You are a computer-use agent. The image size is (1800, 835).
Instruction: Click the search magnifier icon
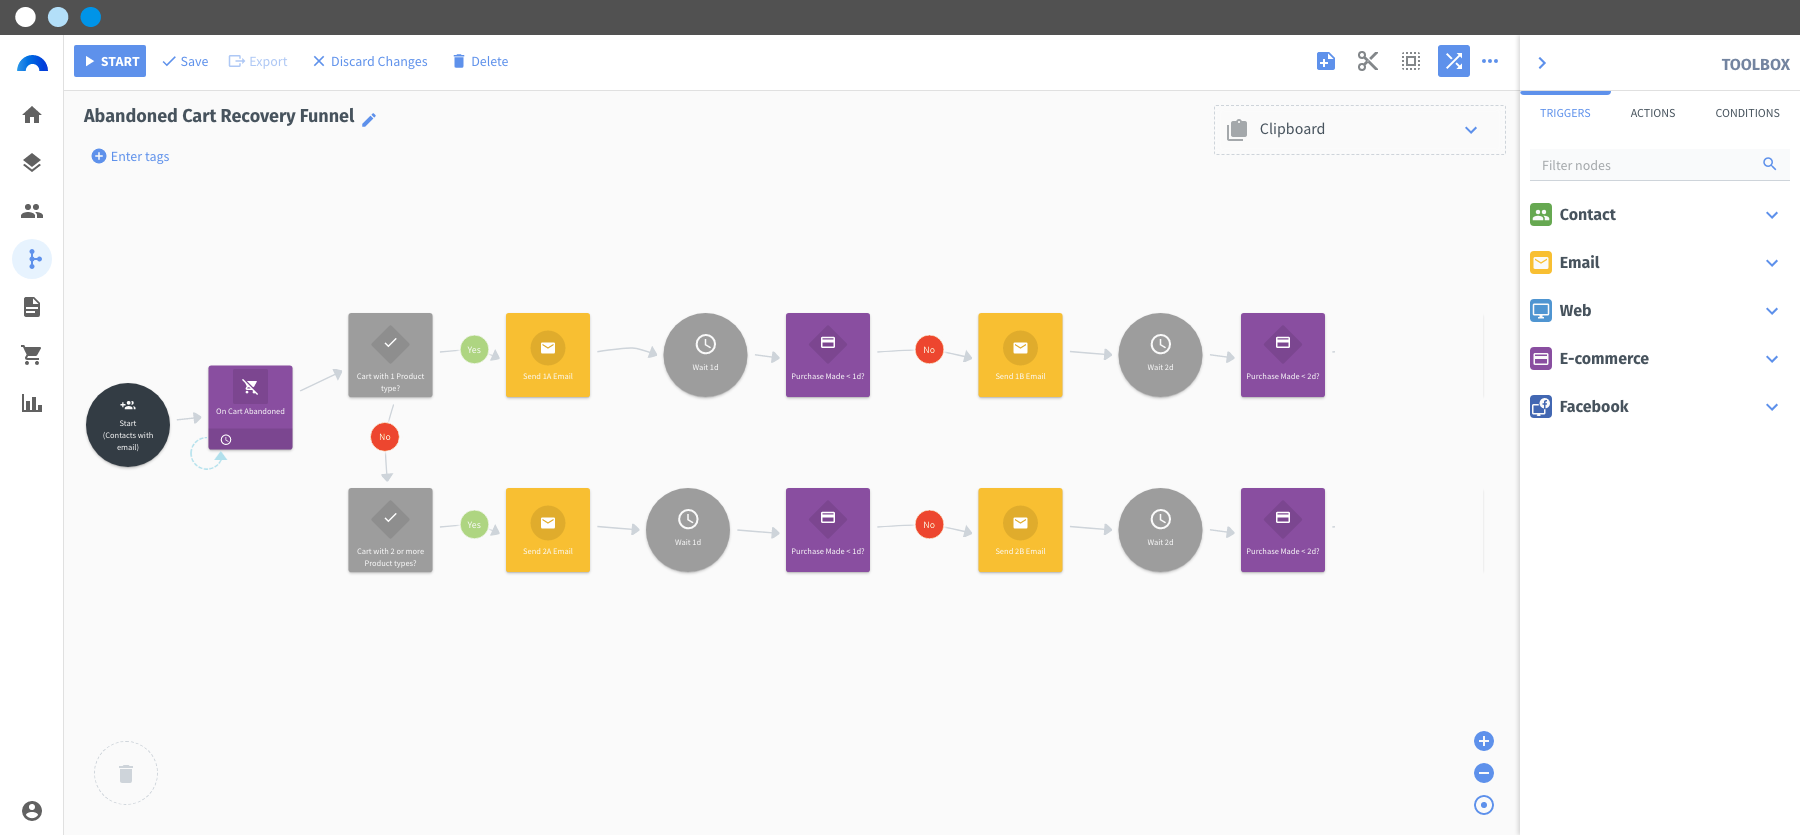pyautogui.click(x=1770, y=164)
